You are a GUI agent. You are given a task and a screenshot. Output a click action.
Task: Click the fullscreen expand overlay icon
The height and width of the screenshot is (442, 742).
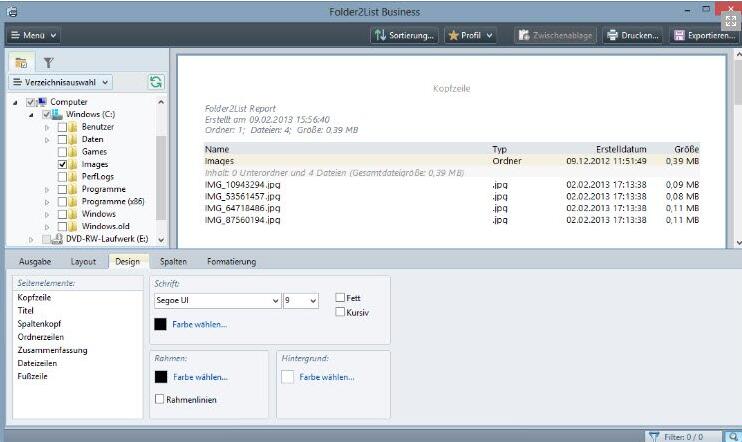pos(731,21)
